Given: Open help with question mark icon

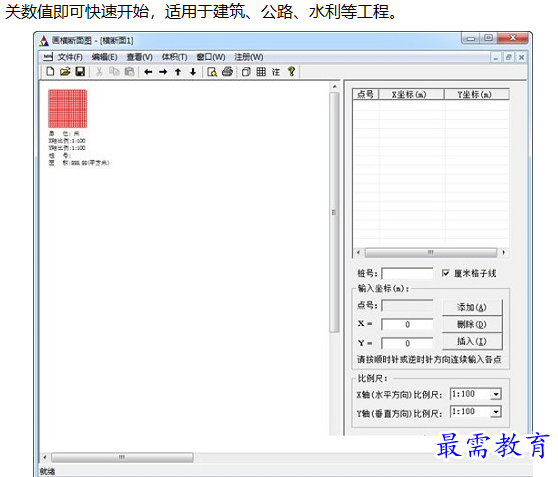Looking at the screenshot, I should tap(291, 72).
